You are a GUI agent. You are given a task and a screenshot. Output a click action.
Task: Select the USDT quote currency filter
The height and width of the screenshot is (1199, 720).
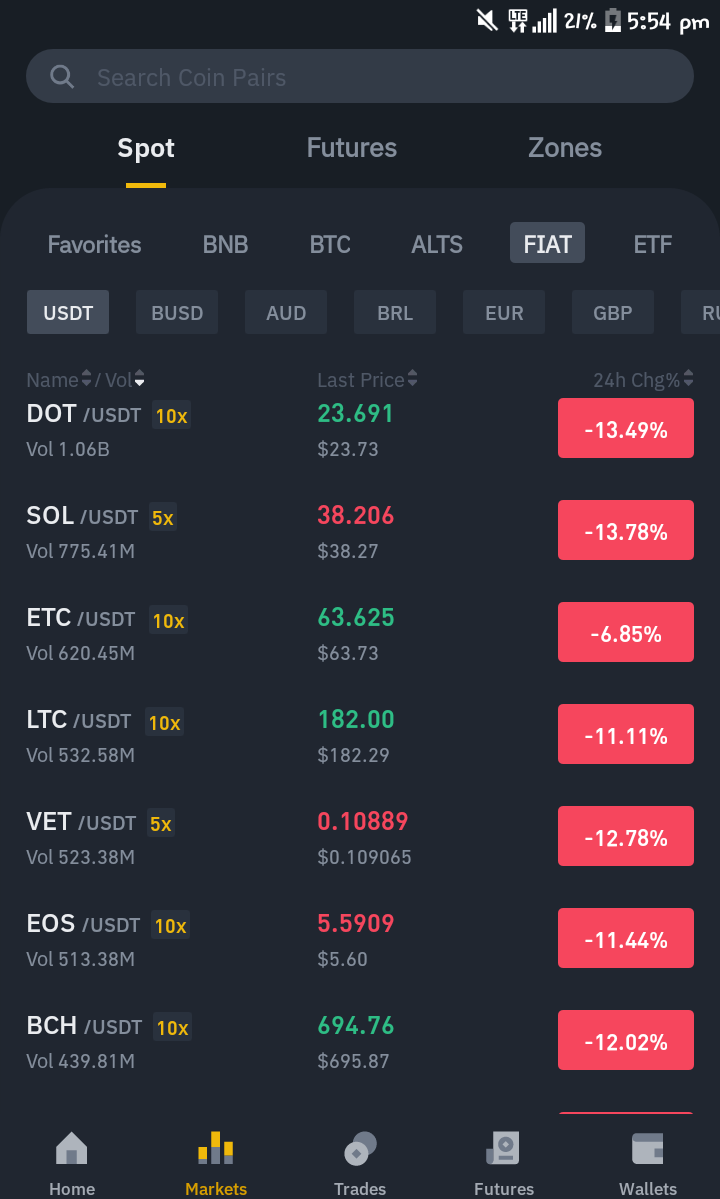(68, 312)
